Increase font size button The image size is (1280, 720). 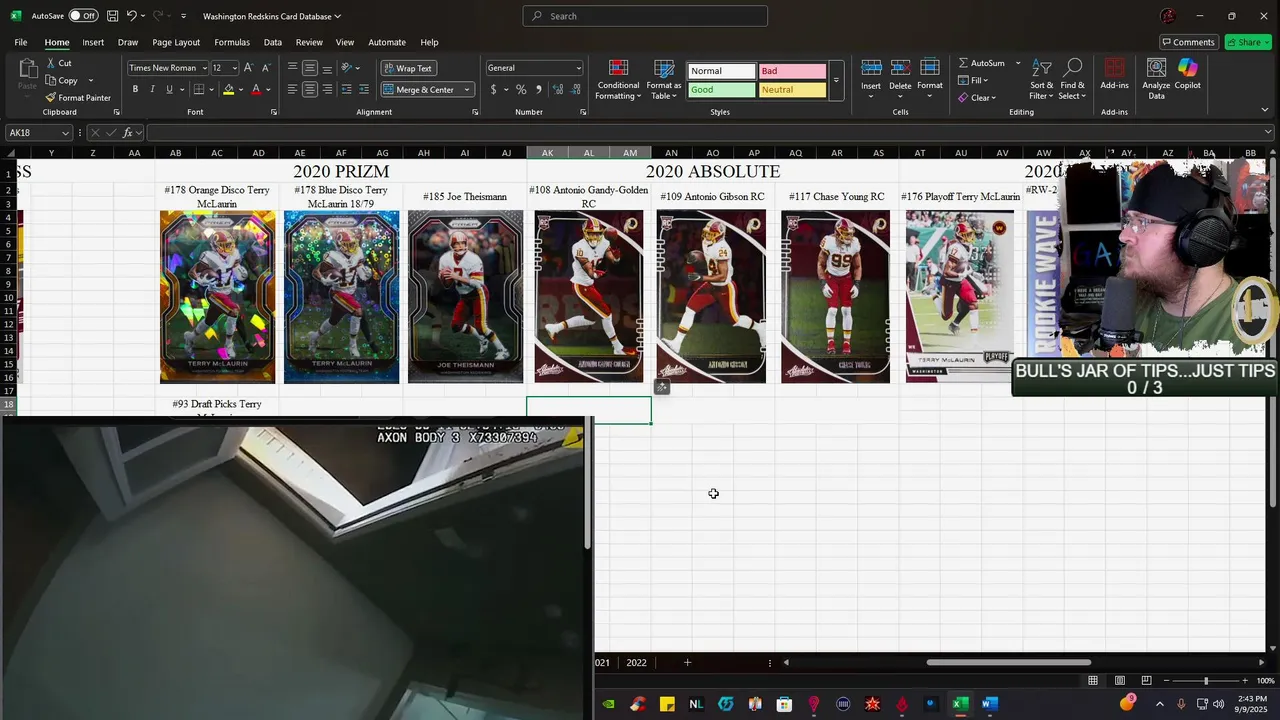pos(250,68)
